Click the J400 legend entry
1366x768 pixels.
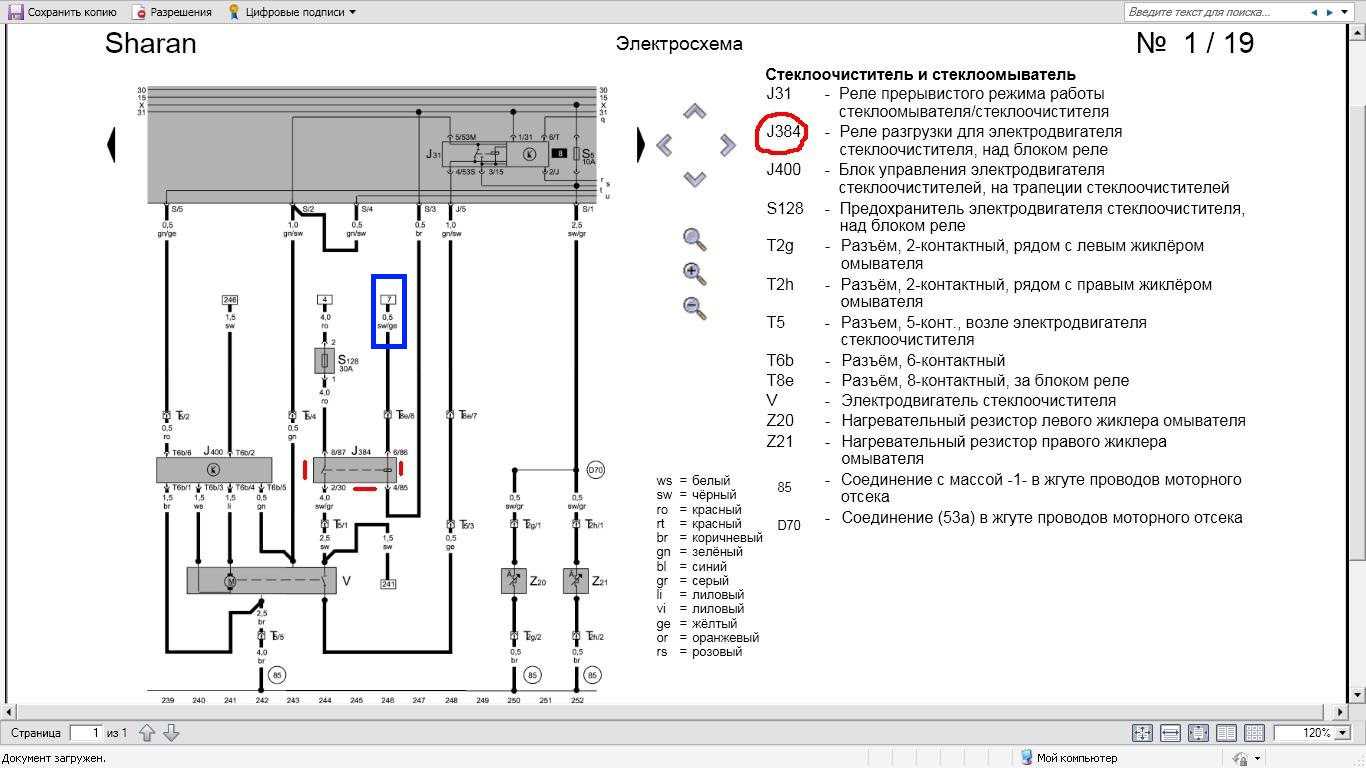[998, 179]
